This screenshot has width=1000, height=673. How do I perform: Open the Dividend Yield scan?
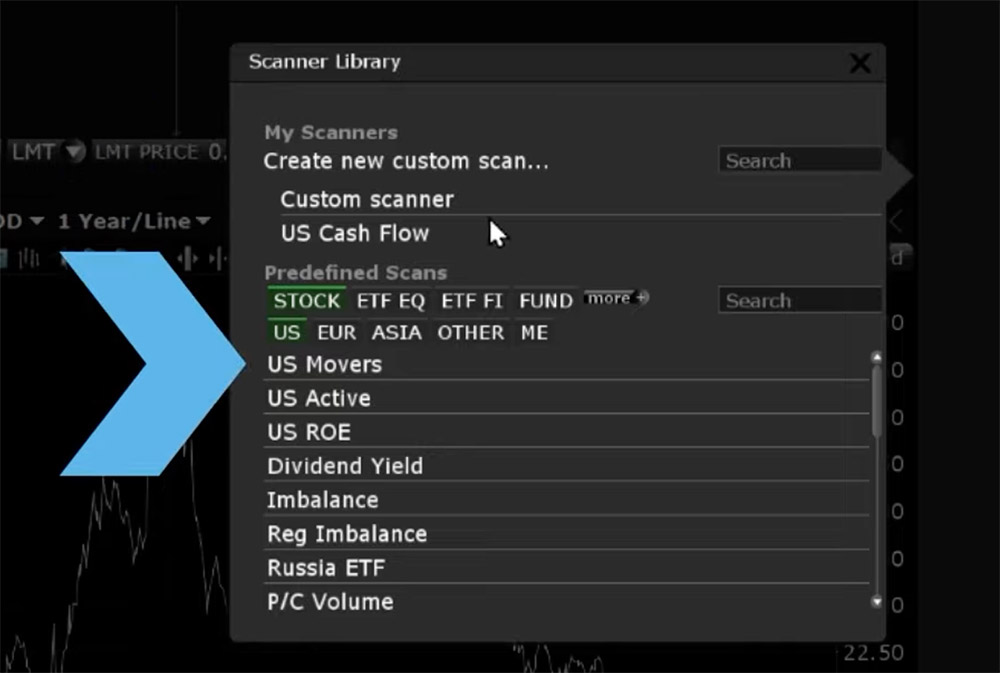pos(345,466)
